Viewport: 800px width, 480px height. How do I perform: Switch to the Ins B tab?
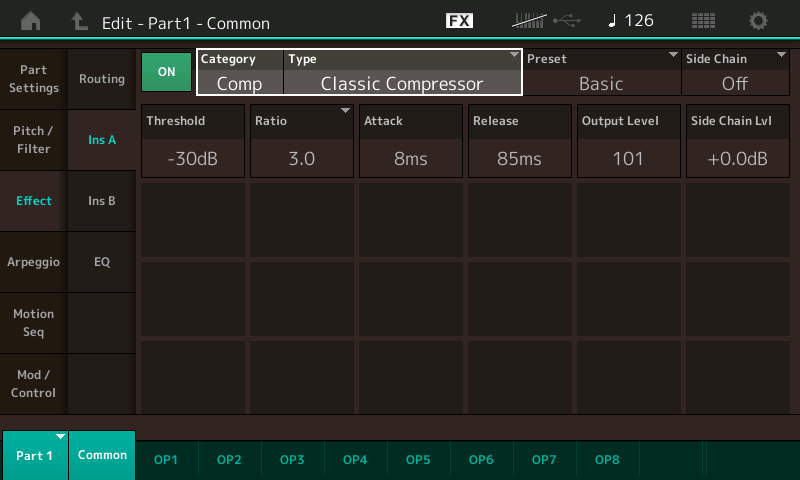[x=102, y=201]
